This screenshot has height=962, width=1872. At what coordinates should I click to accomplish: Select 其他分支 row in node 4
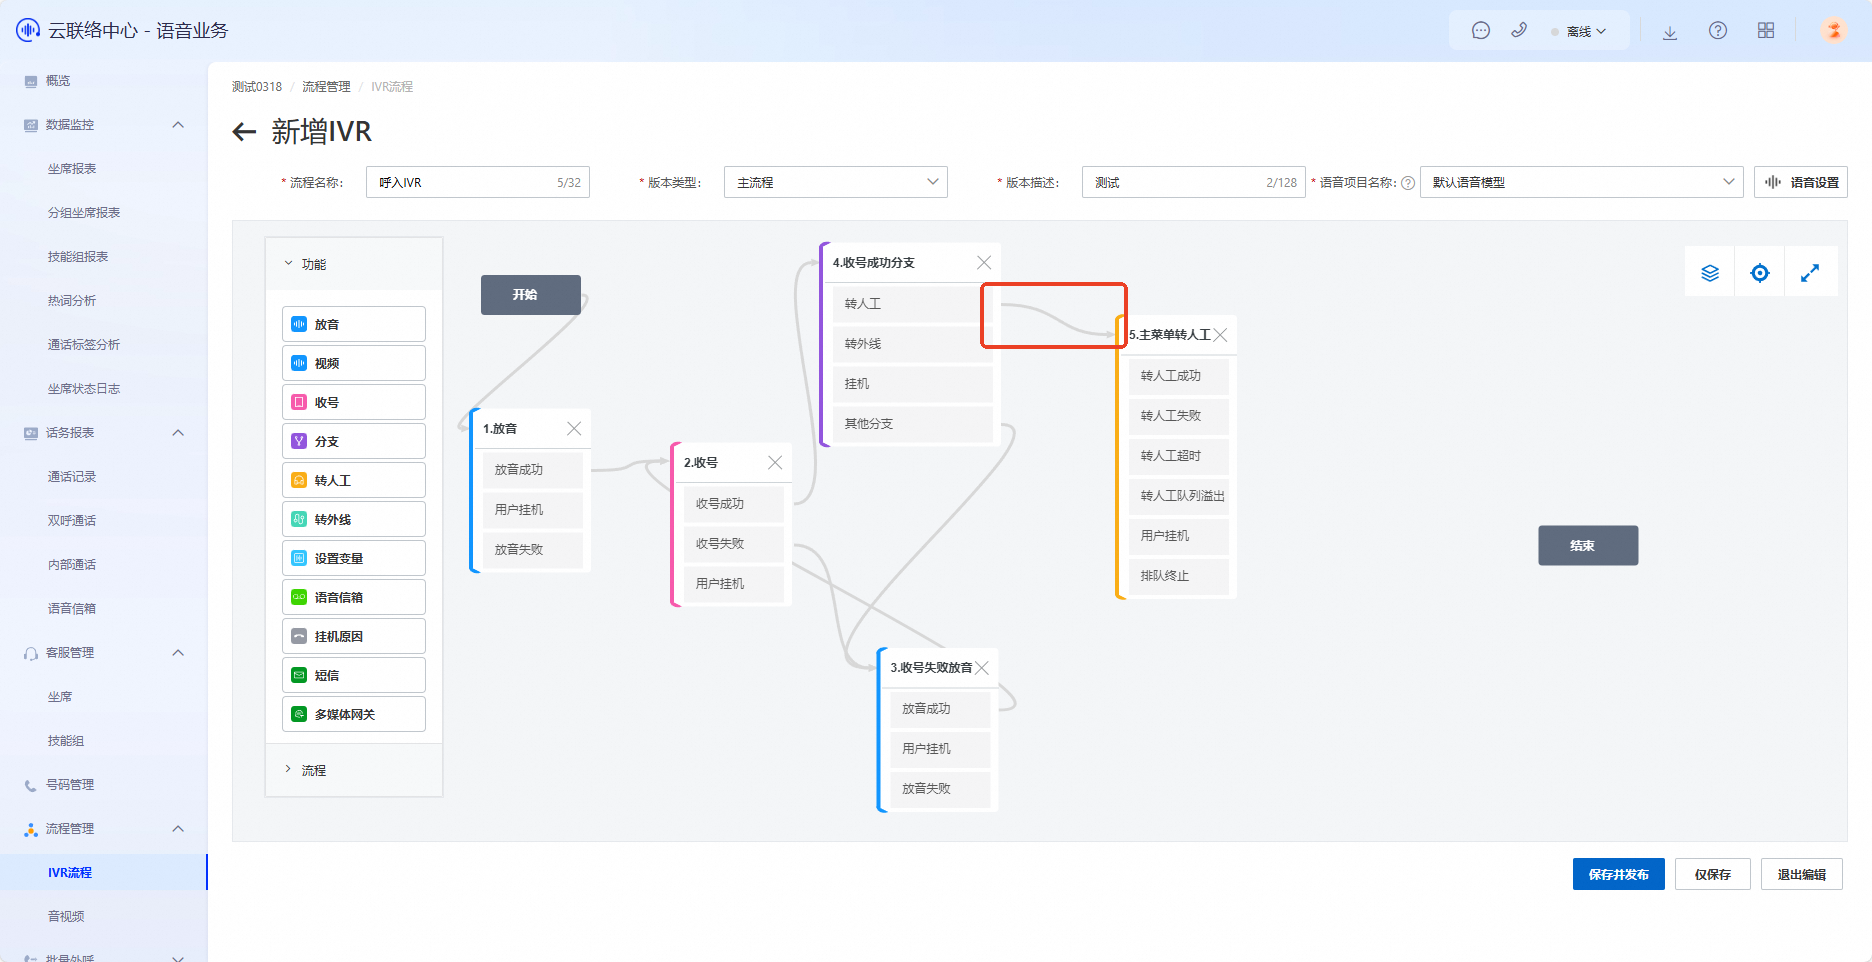coord(913,424)
